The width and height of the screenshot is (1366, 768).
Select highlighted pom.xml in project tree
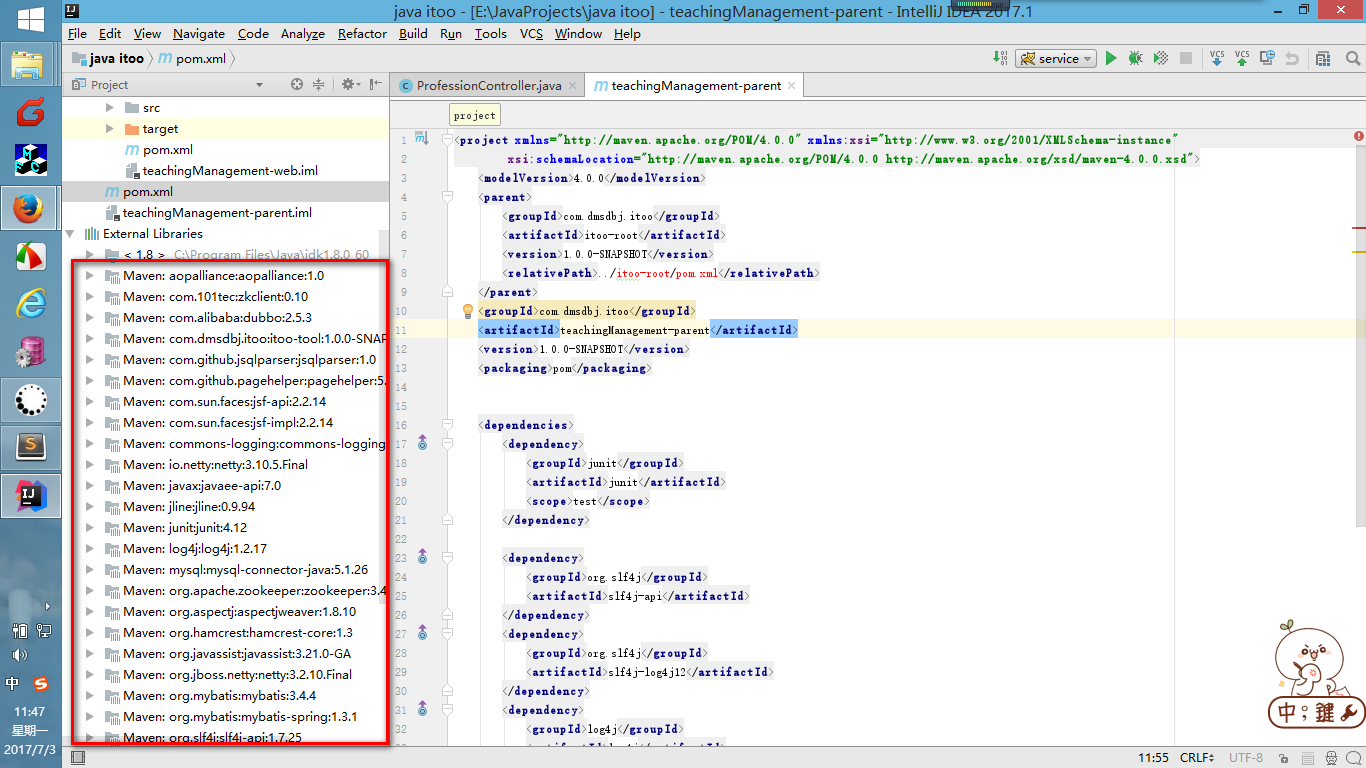(225, 191)
